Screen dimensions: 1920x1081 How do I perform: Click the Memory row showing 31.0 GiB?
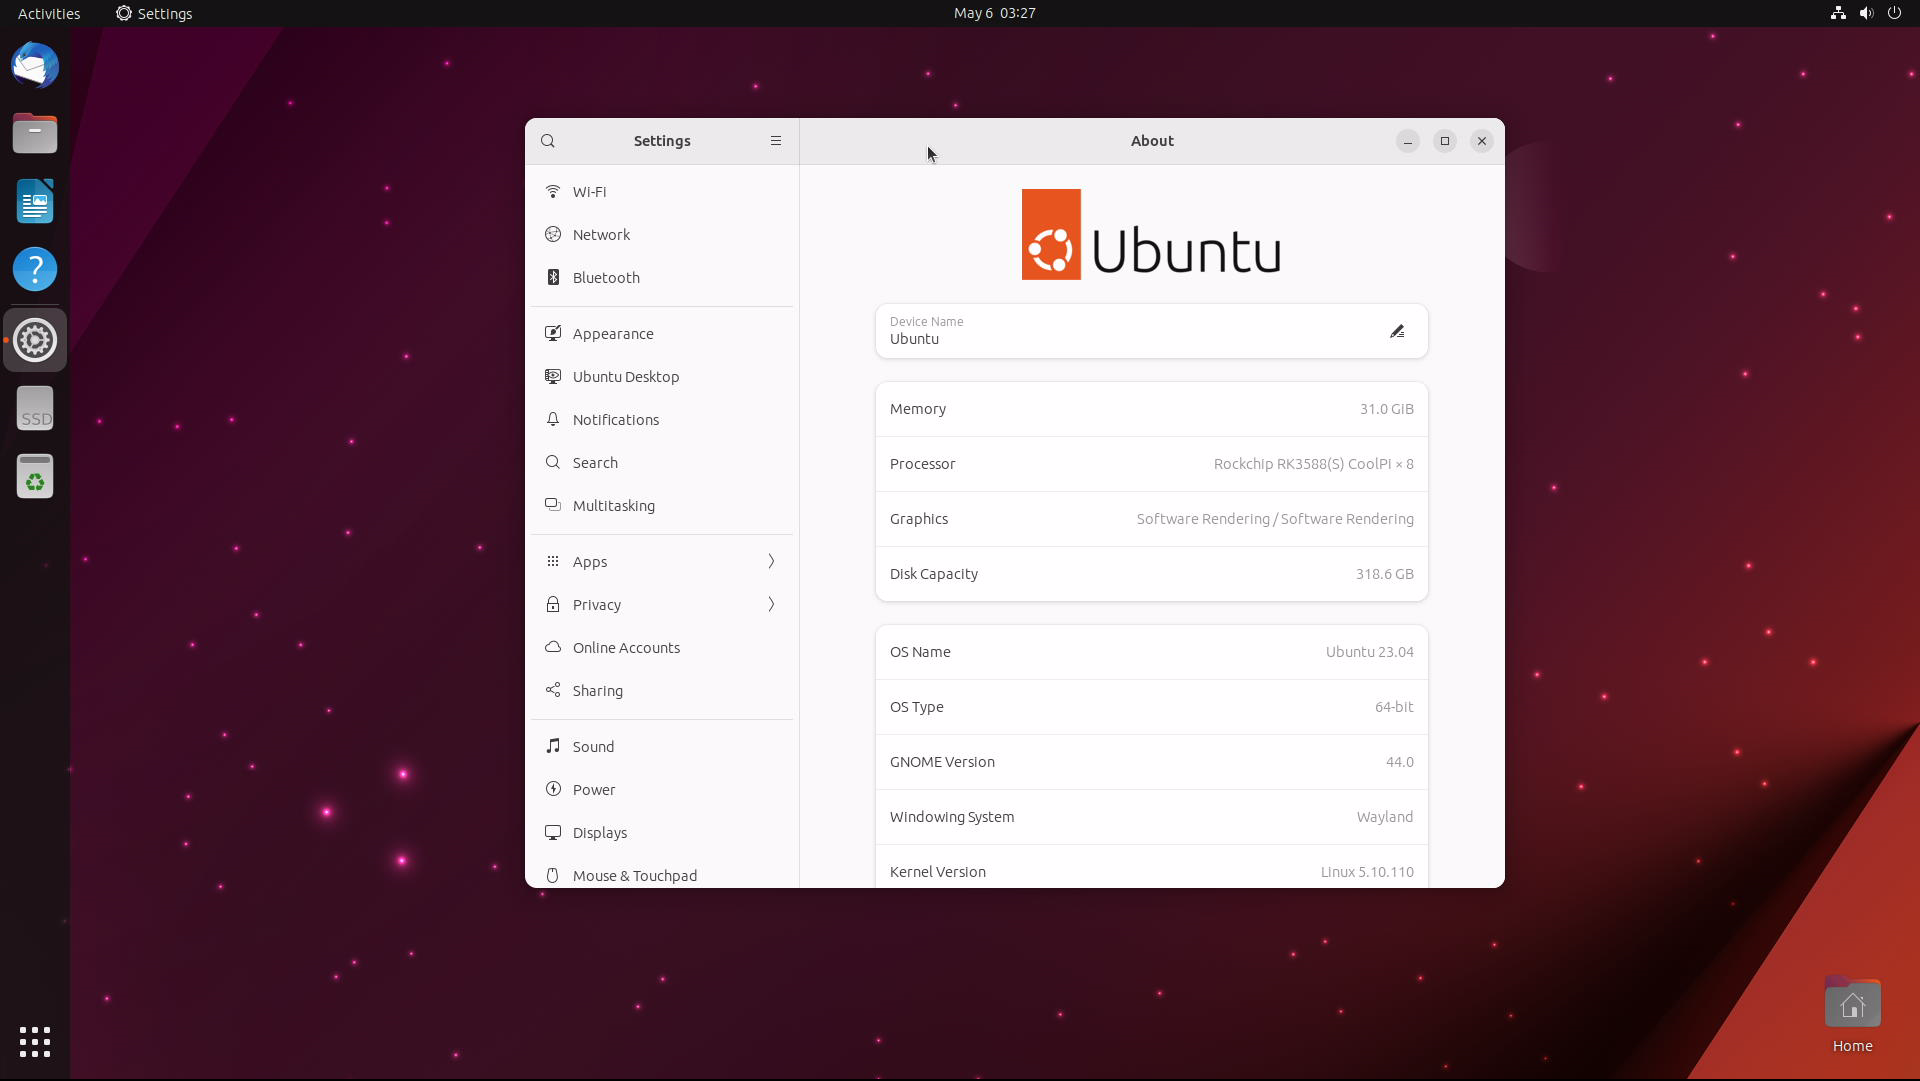[x=1152, y=409]
